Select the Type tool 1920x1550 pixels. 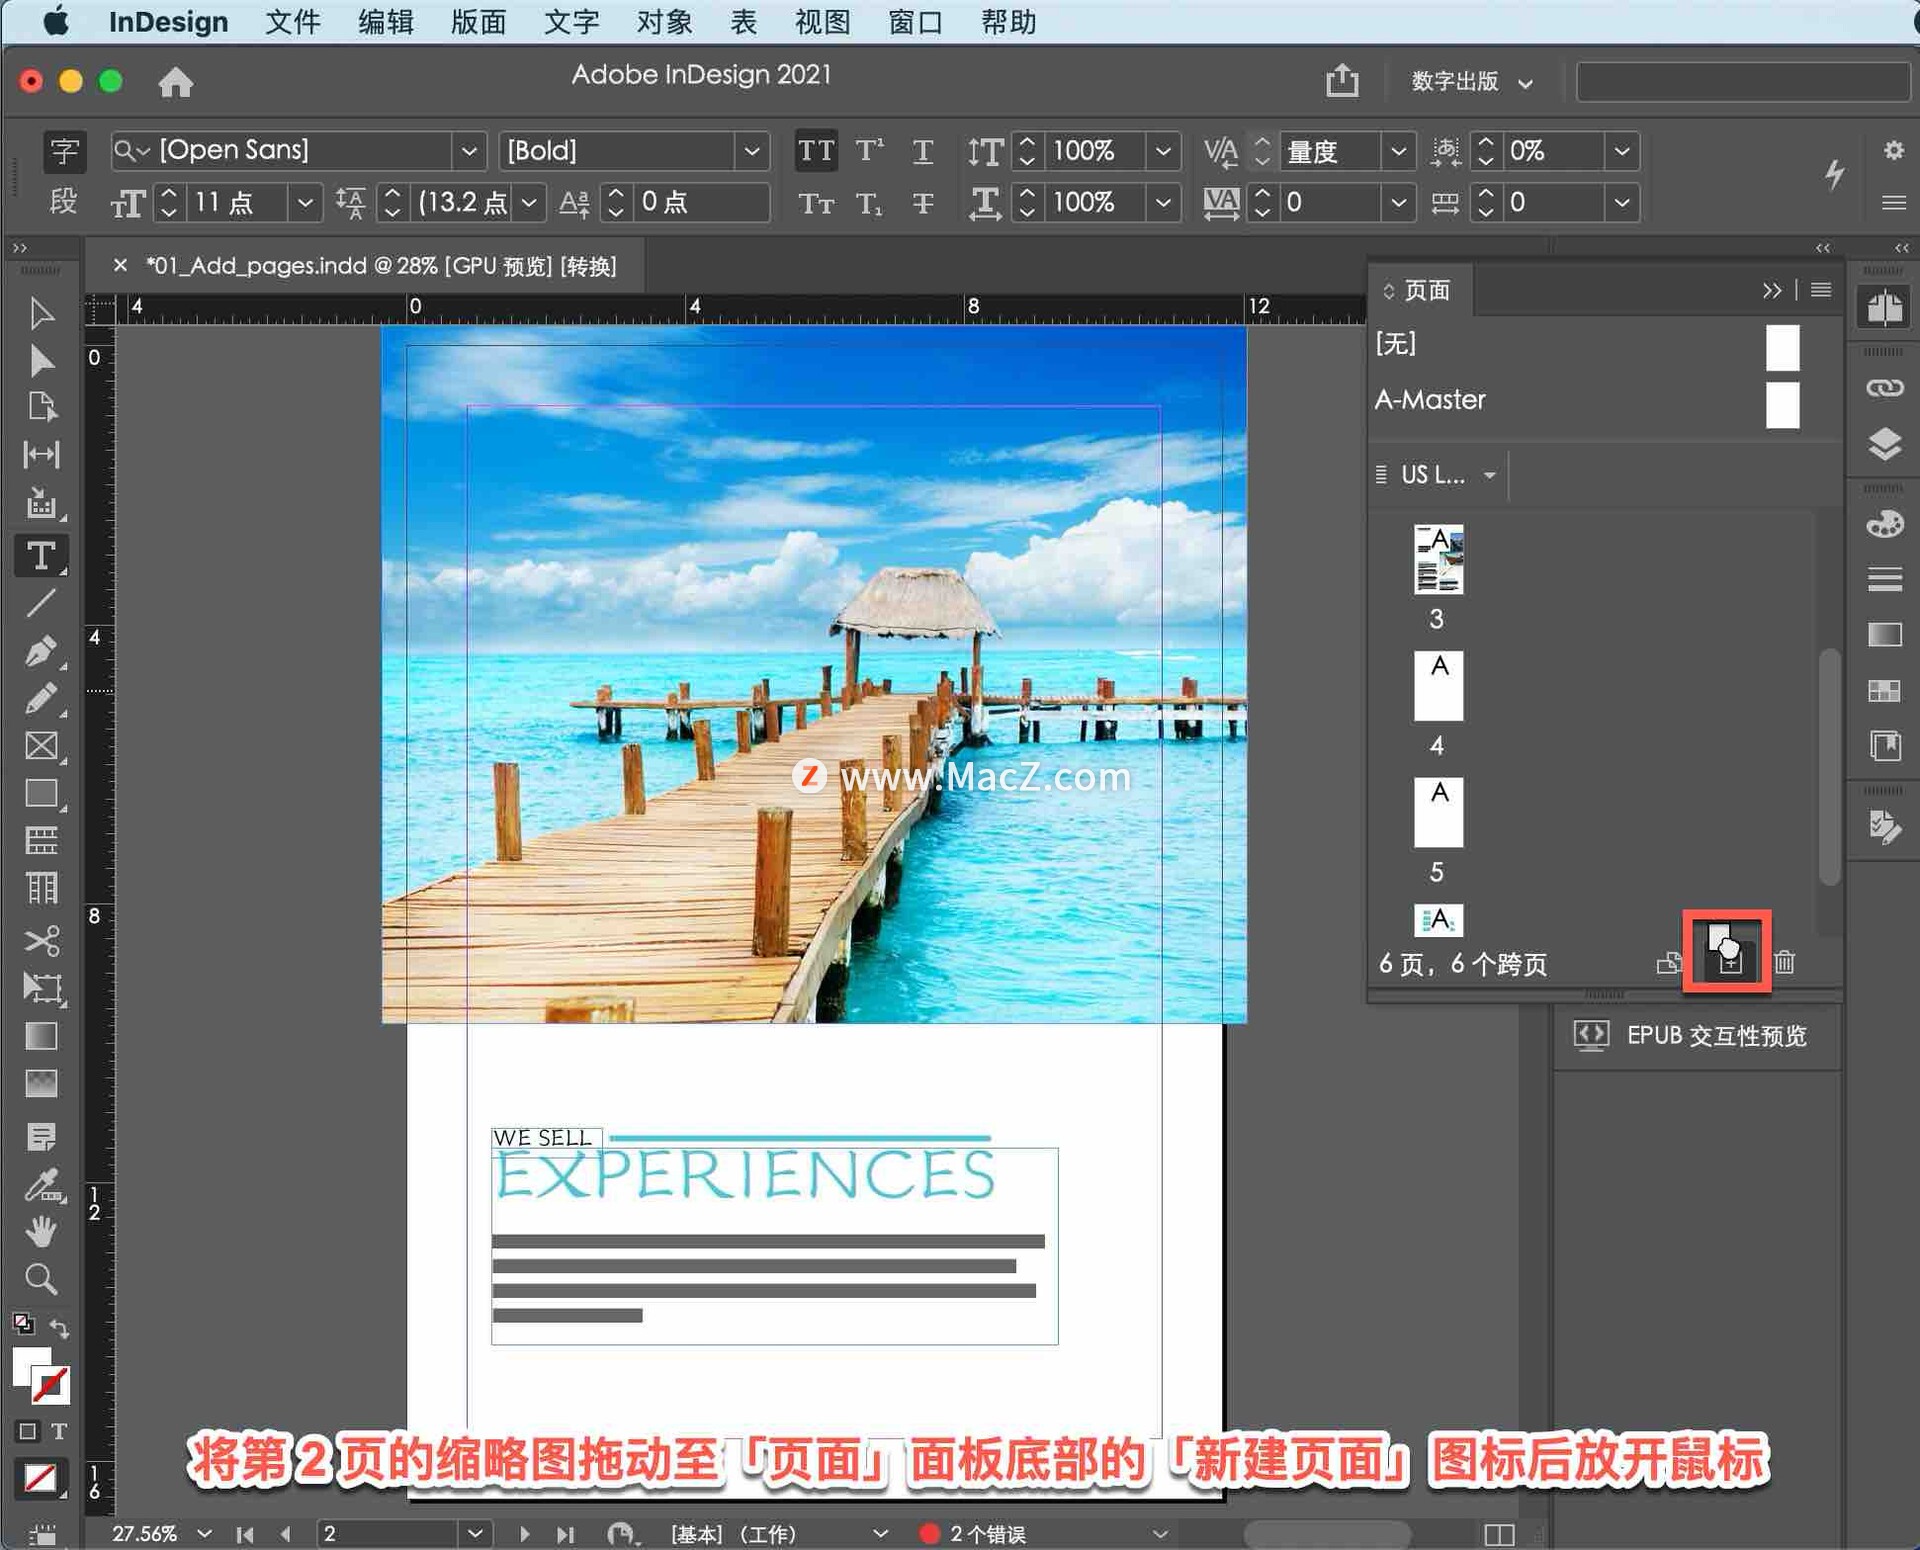point(41,556)
